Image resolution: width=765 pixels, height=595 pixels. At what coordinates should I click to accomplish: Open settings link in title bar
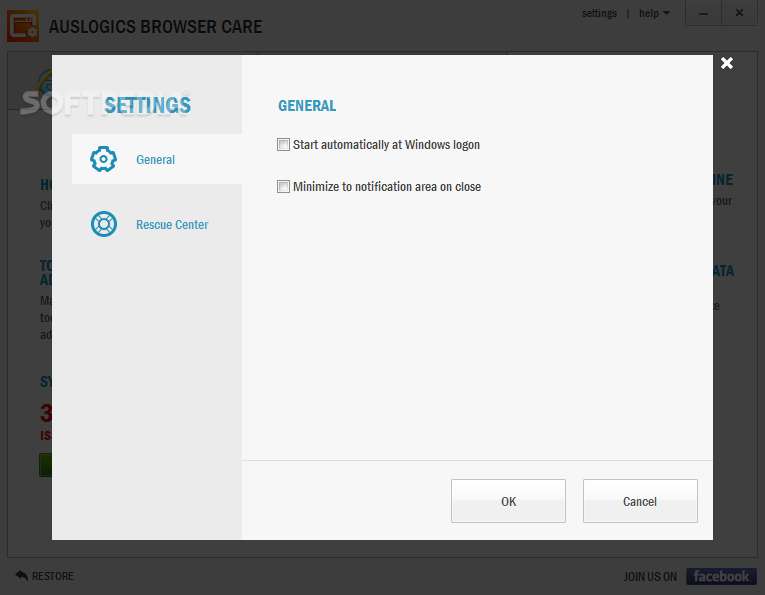pos(599,13)
